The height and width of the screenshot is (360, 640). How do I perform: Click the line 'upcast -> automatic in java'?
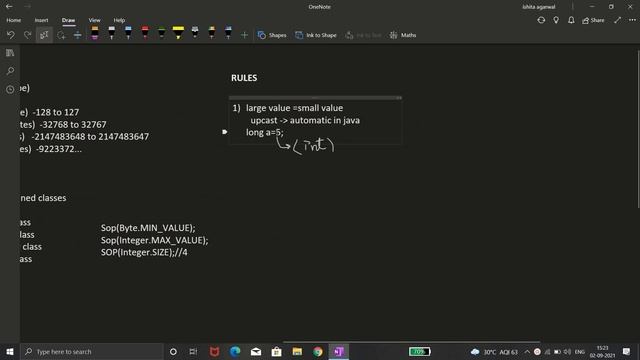(x=305, y=120)
